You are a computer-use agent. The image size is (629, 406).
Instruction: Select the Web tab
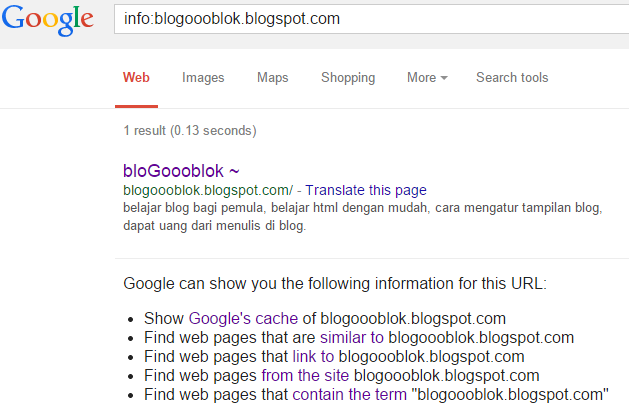tap(136, 78)
